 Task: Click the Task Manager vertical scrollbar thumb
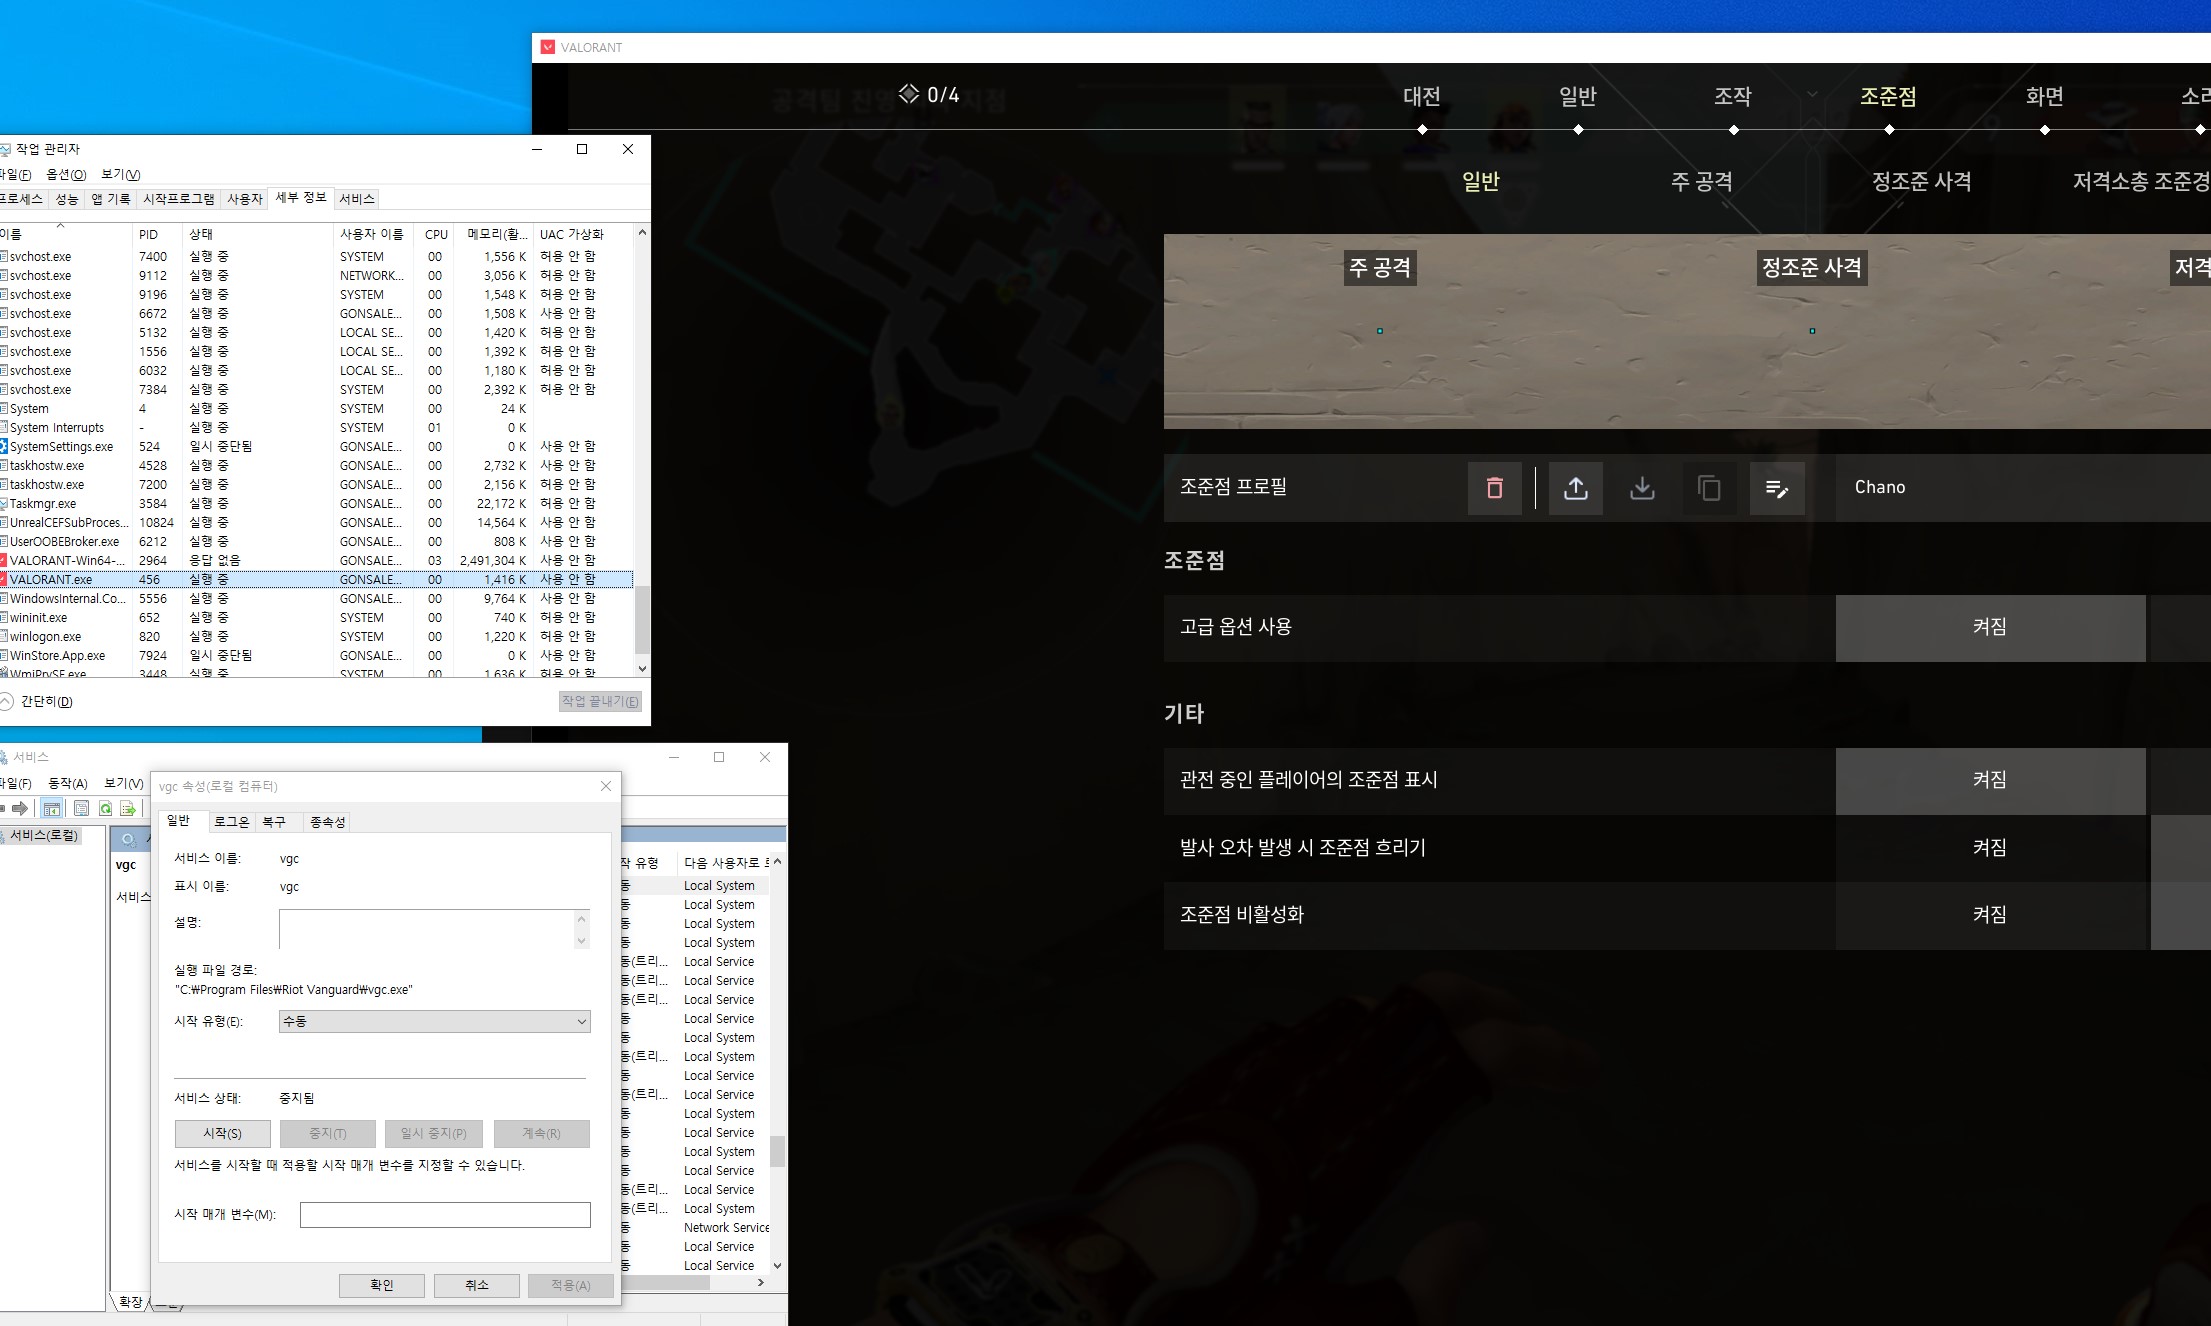(642, 620)
